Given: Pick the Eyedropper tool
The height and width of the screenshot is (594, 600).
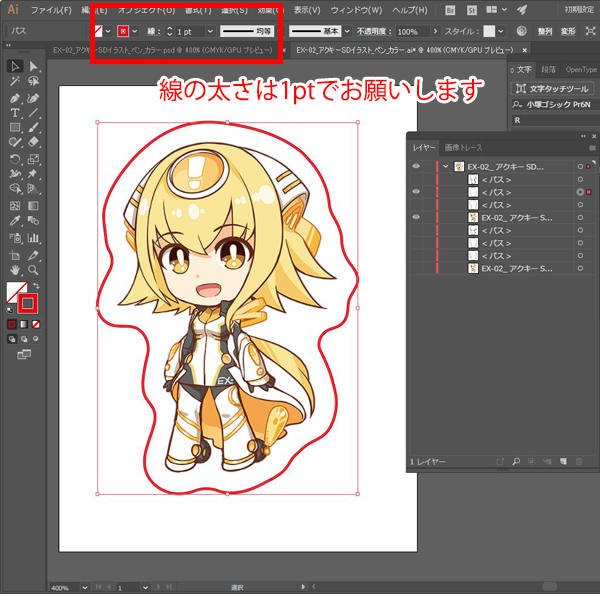Looking at the screenshot, I should (15, 221).
